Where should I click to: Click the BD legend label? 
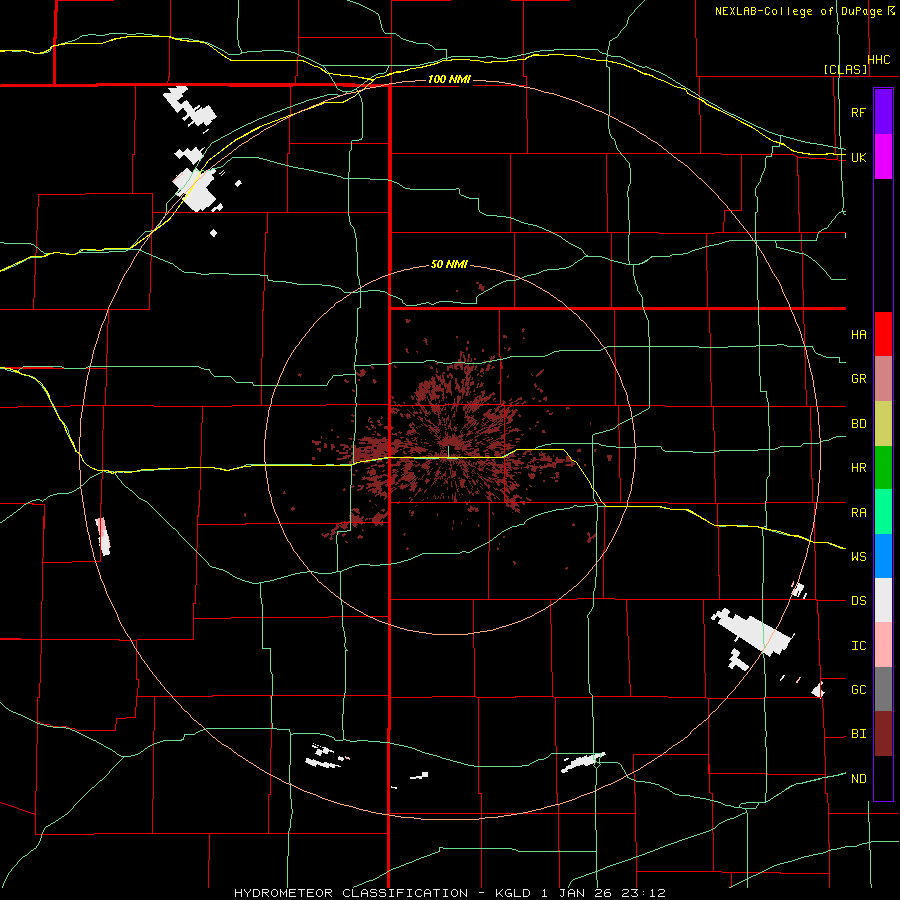858,424
